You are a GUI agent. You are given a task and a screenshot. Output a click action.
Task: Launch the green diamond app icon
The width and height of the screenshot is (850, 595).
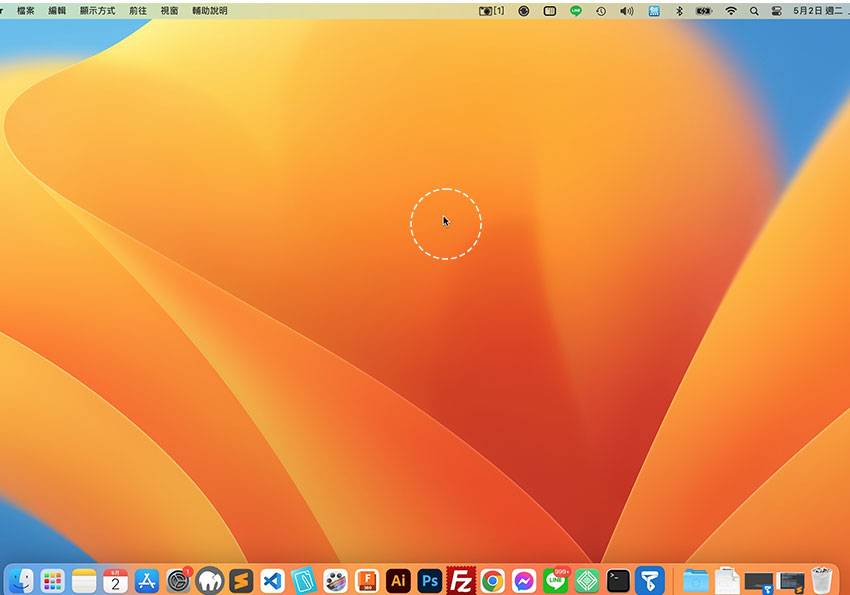[x=587, y=581]
